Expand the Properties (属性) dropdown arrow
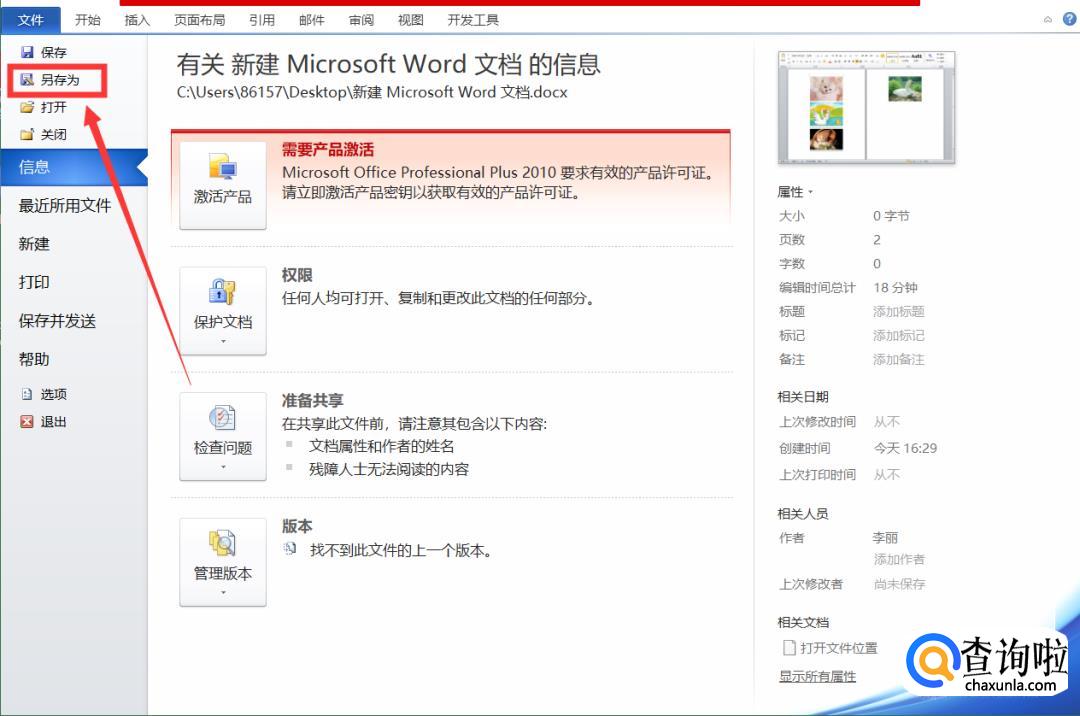This screenshot has width=1080, height=716. [x=811, y=192]
